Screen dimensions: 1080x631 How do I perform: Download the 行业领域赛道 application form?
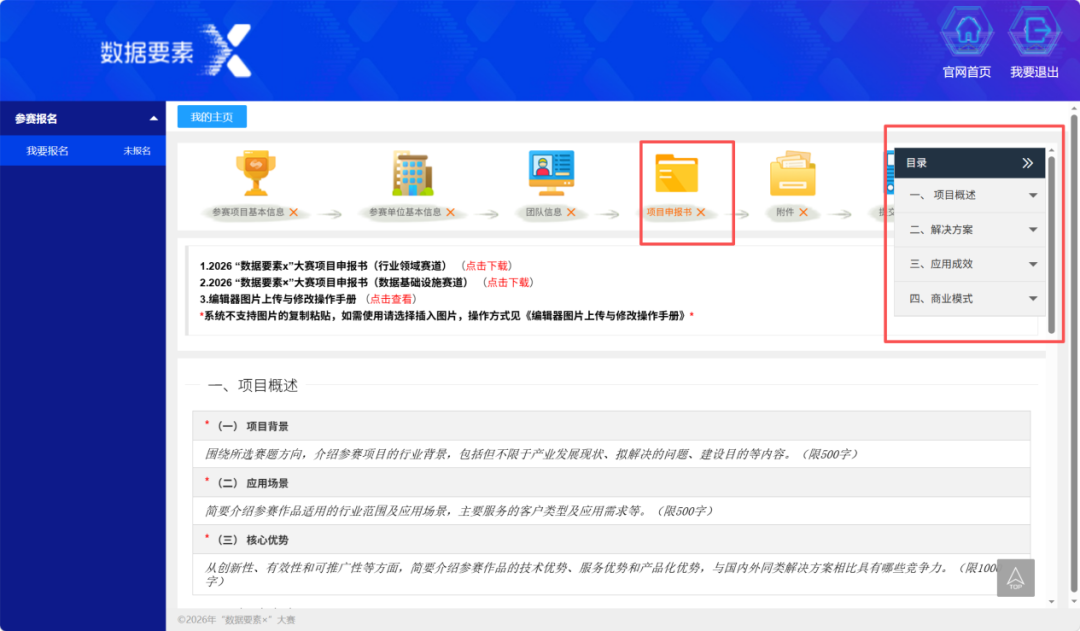click(x=487, y=266)
